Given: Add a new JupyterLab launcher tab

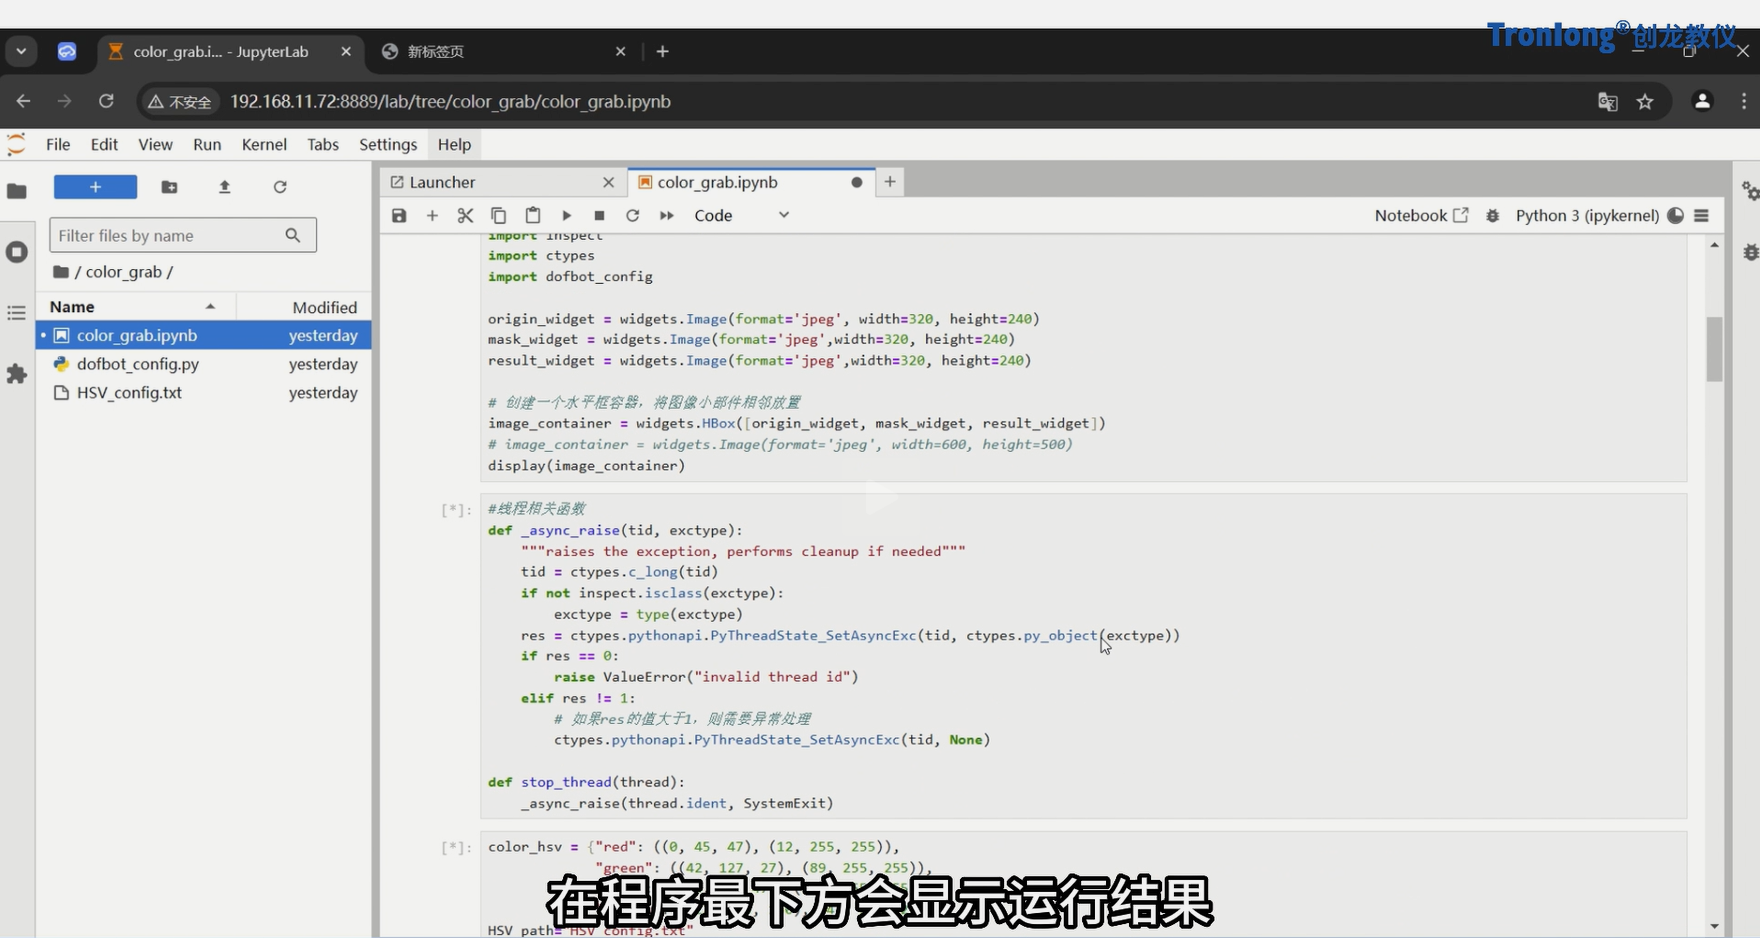Looking at the screenshot, I should click(x=890, y=182).
